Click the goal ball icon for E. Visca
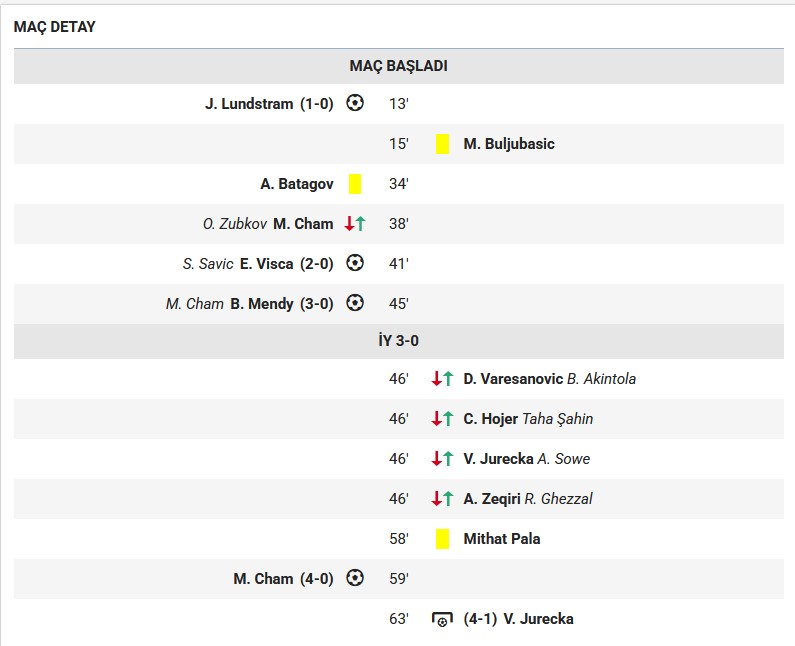The image size is (795, 646). [x=355, y=263]
